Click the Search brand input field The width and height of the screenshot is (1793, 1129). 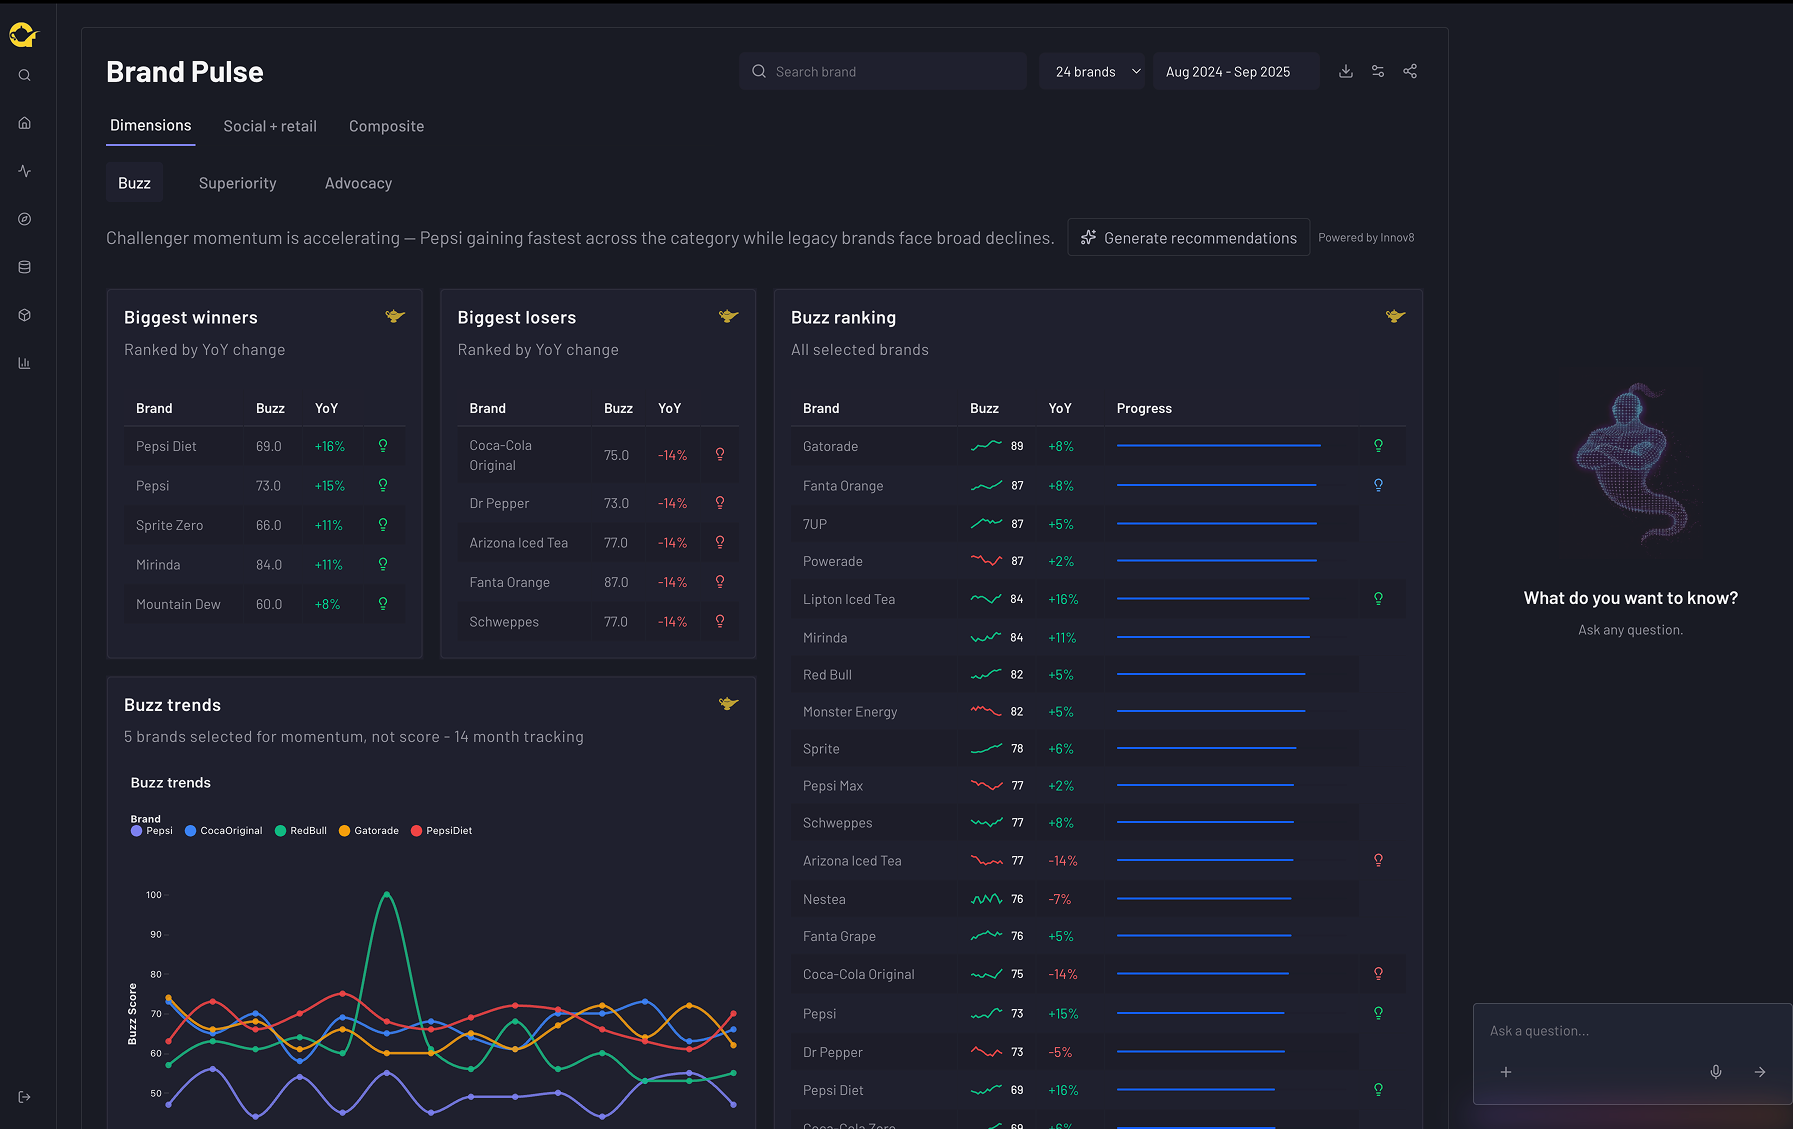pyautogui.click(x=883, y=72)
